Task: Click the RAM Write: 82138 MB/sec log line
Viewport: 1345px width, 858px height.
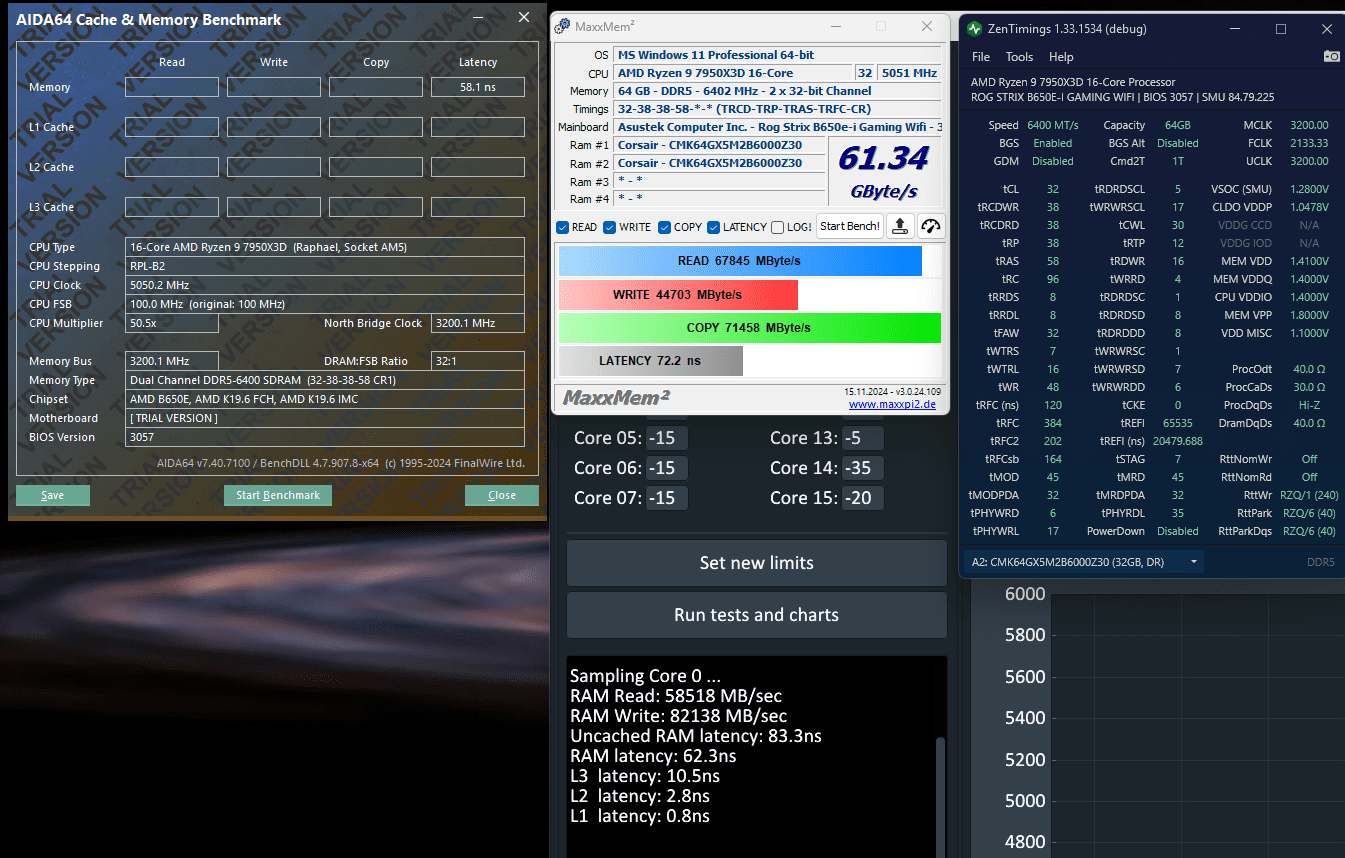Action: [x=678, y=716]
